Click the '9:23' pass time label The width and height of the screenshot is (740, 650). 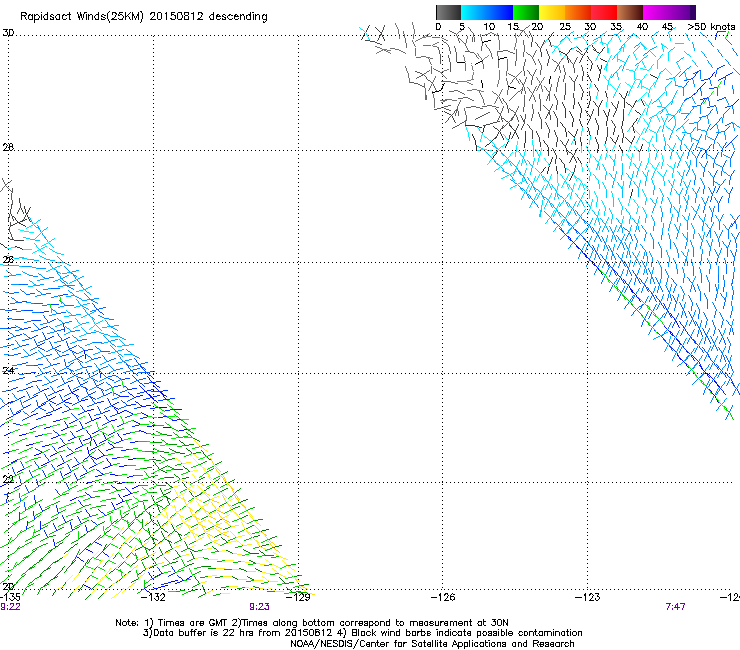tap(260, 607)
